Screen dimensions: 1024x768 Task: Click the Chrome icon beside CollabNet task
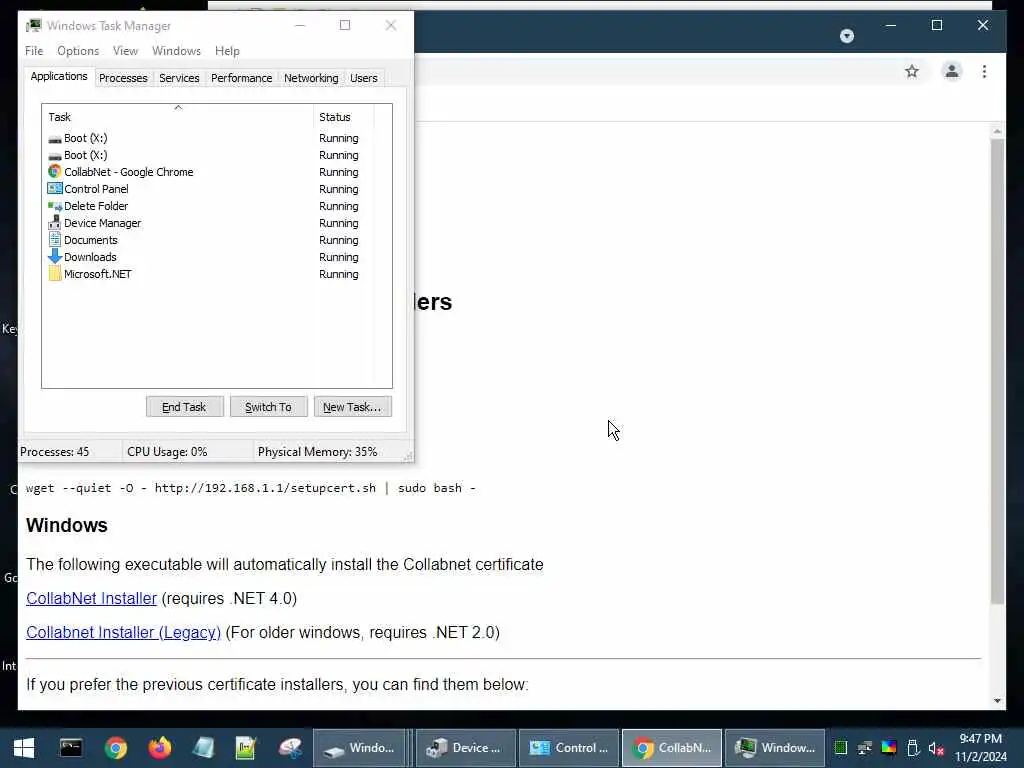(55, 172)
